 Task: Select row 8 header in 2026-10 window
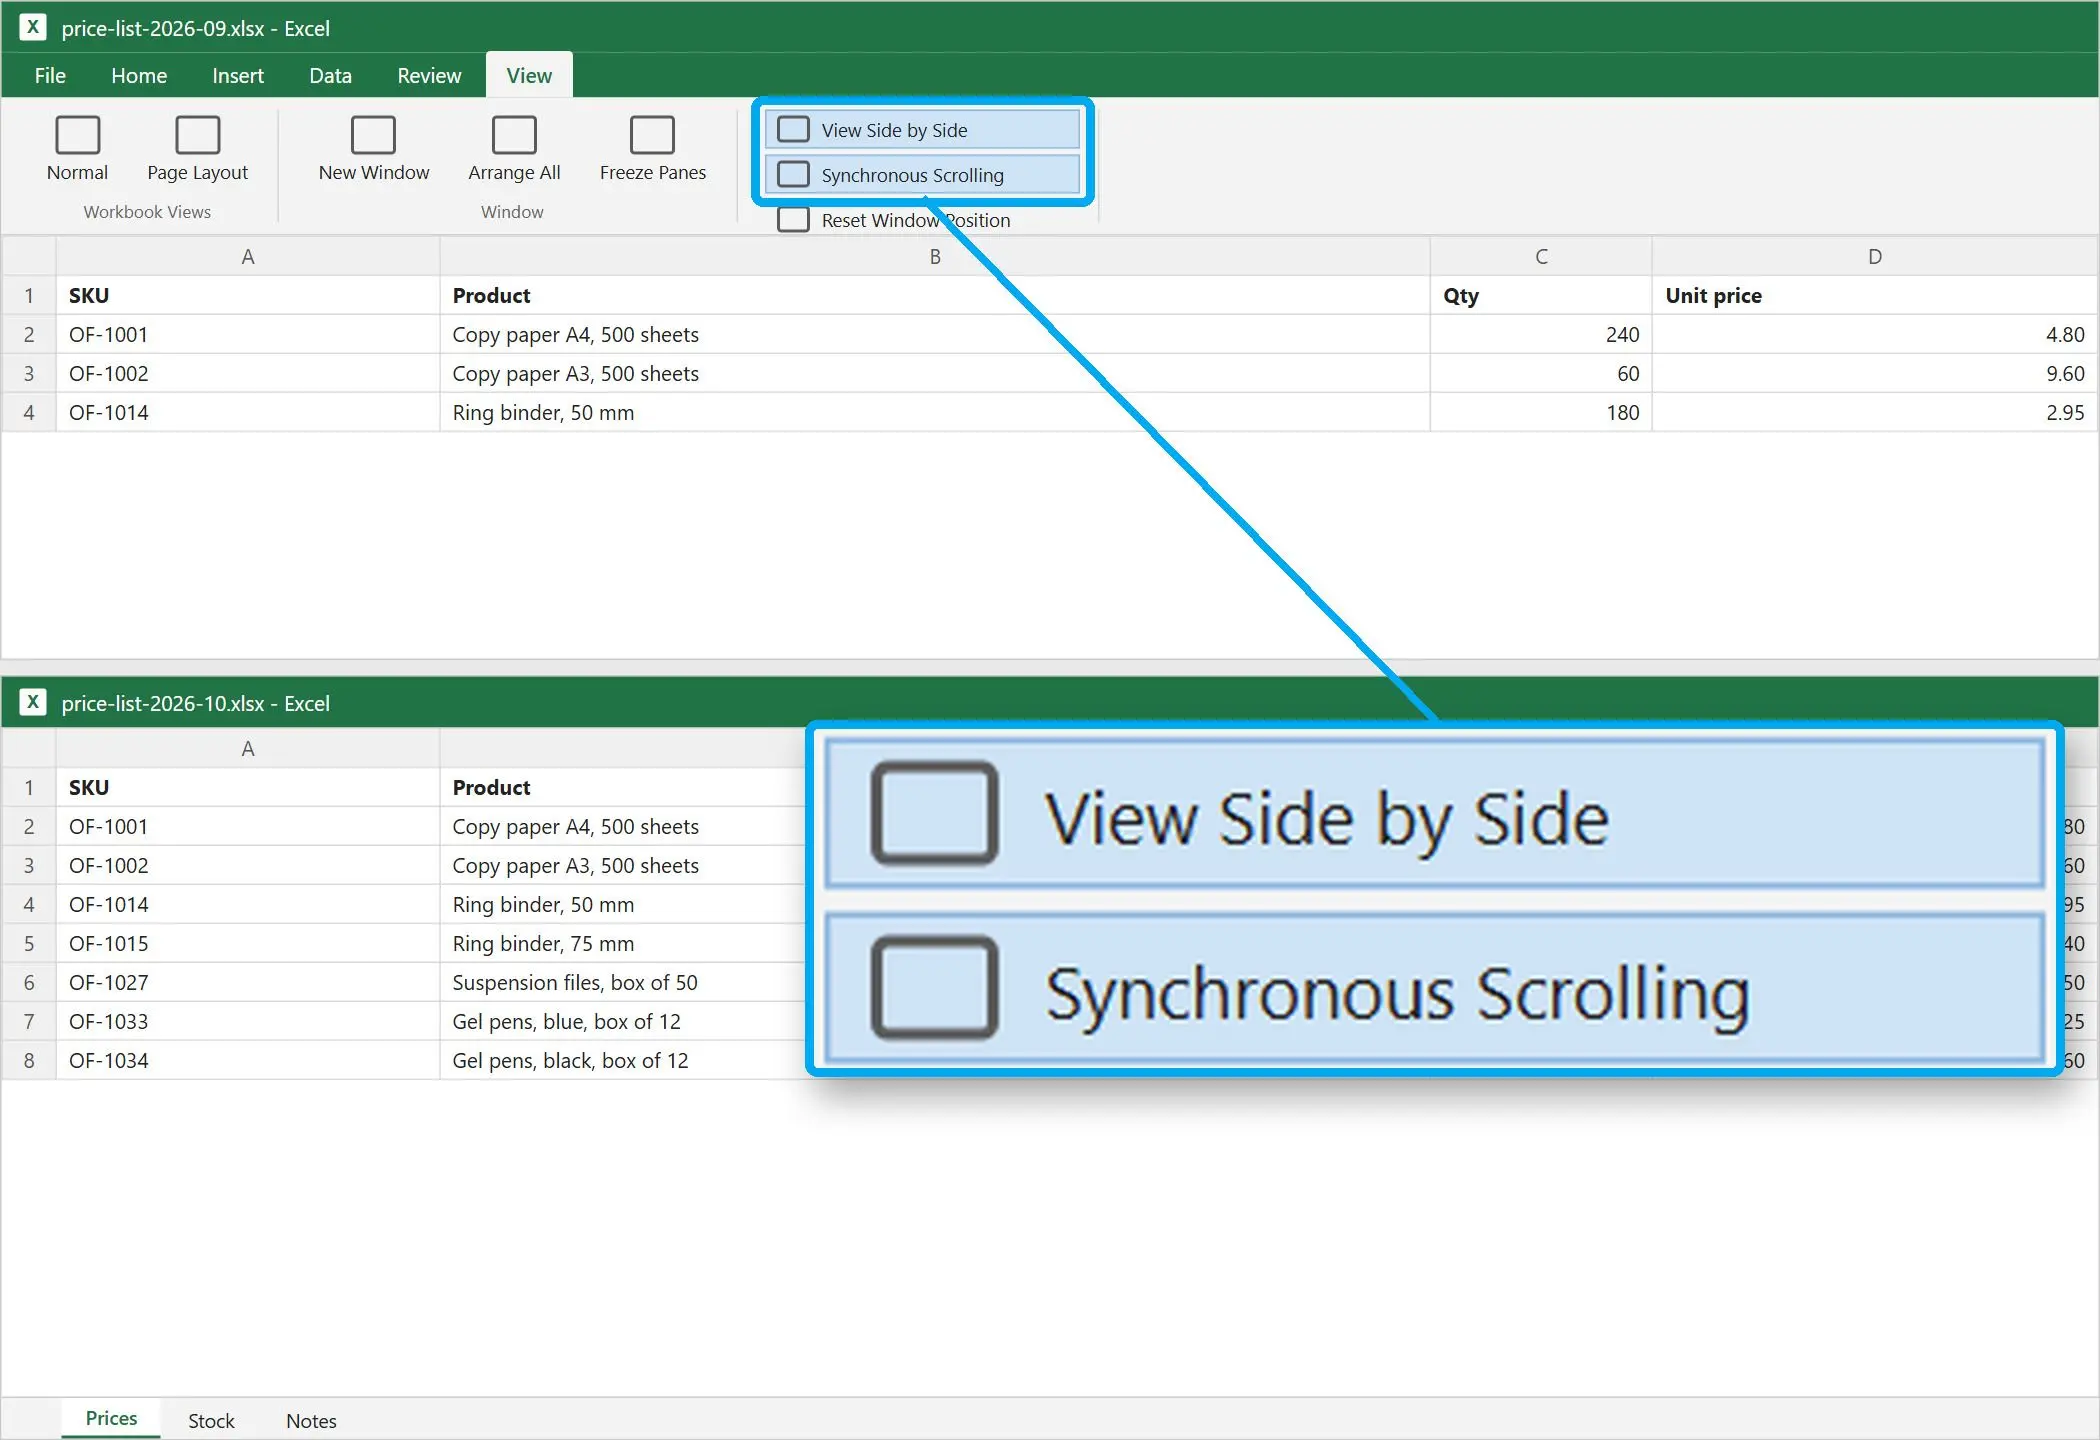(29, 1060)
